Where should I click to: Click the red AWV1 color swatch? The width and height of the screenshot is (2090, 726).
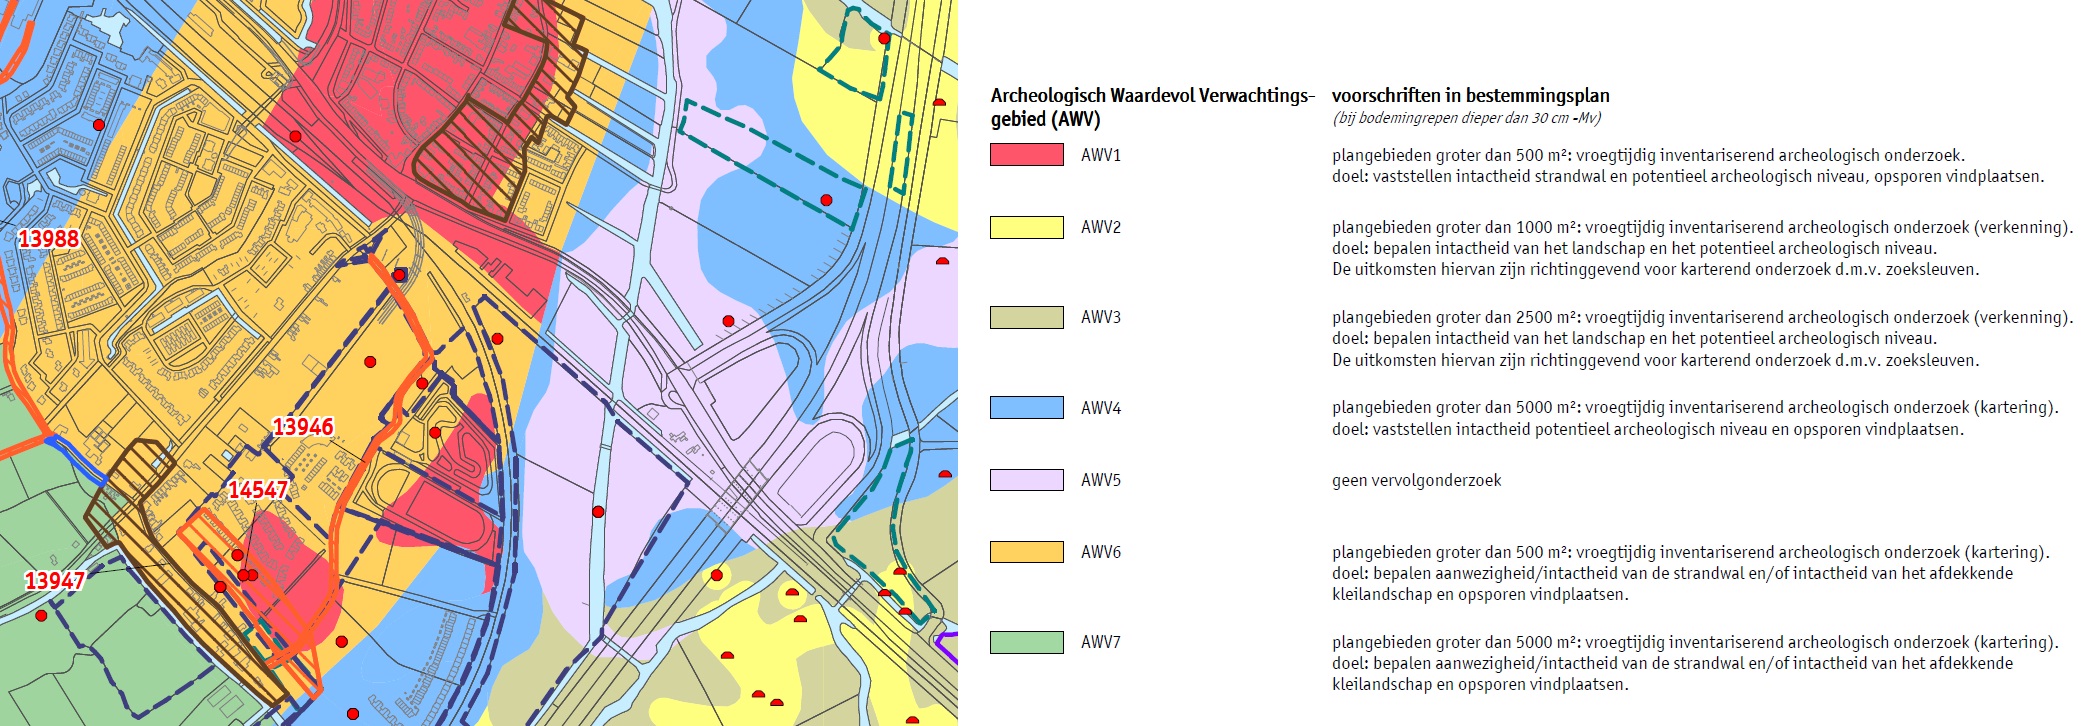[x=1026, y=154]
